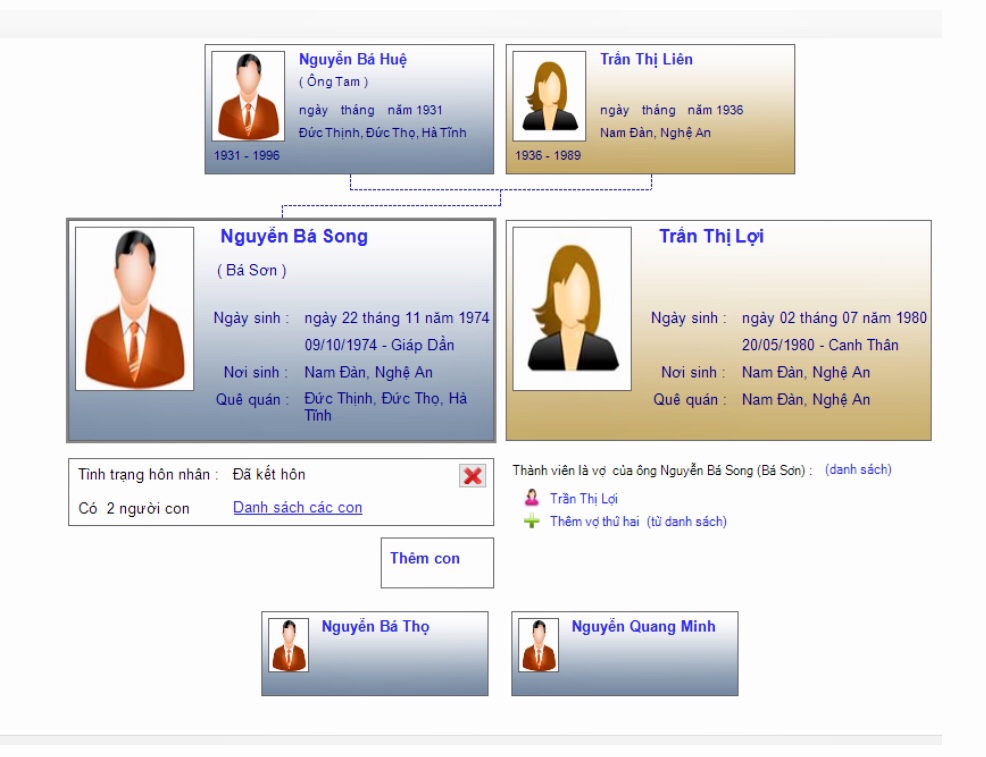Click the ( Bá Sơn ) alias text

pos(252,270)
